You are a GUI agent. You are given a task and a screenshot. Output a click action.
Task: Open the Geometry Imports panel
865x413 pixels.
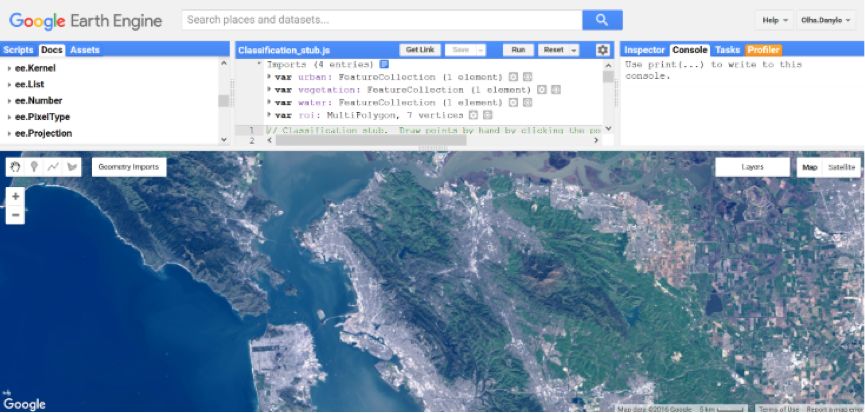pos(129,167)
